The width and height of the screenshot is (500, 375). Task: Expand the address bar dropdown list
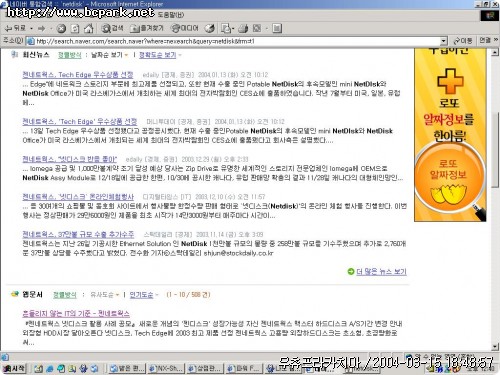[x=443, y=41]
